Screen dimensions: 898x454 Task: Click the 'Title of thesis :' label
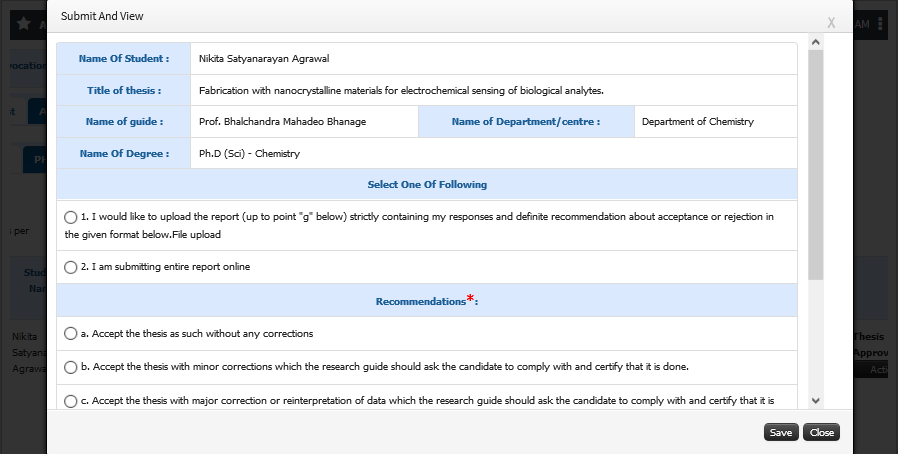coord(124,90)
